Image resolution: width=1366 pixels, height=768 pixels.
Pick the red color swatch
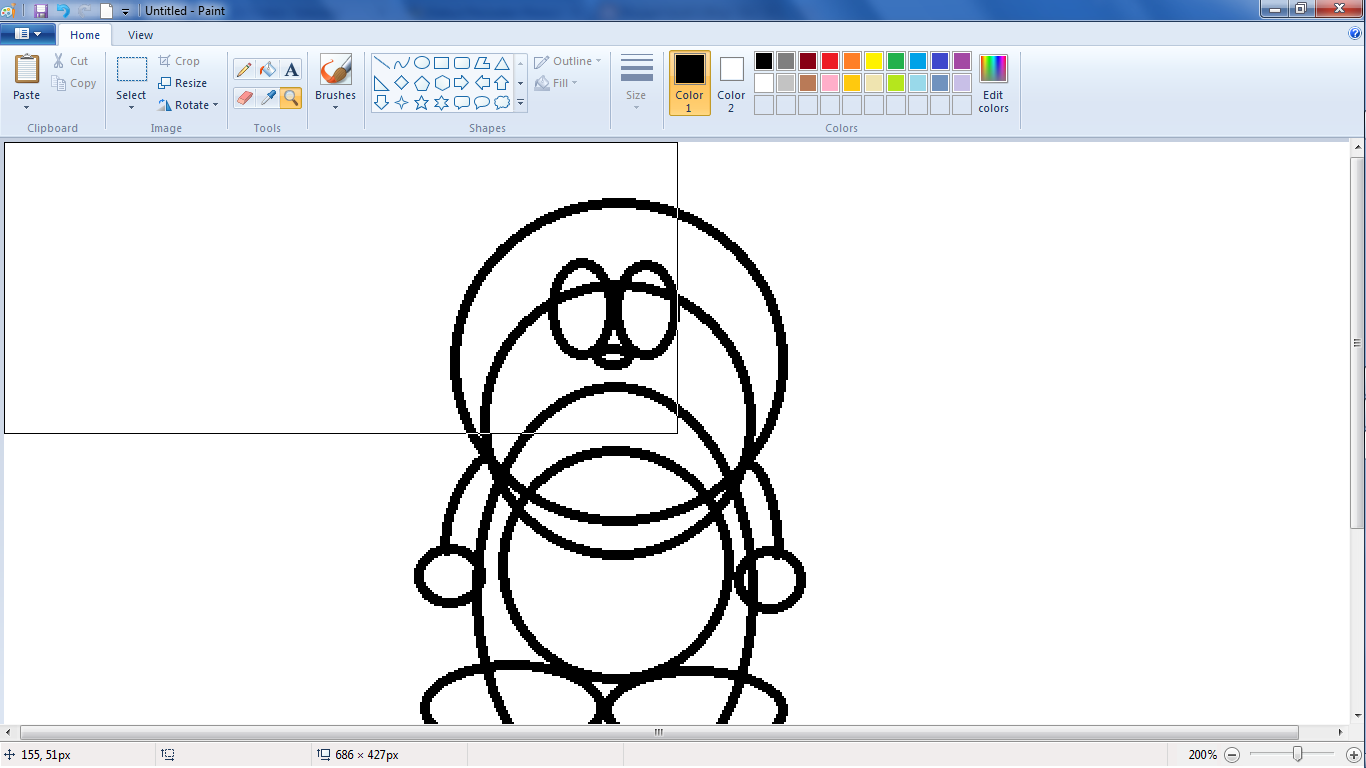pyautogui.click(x=830, y=61)
